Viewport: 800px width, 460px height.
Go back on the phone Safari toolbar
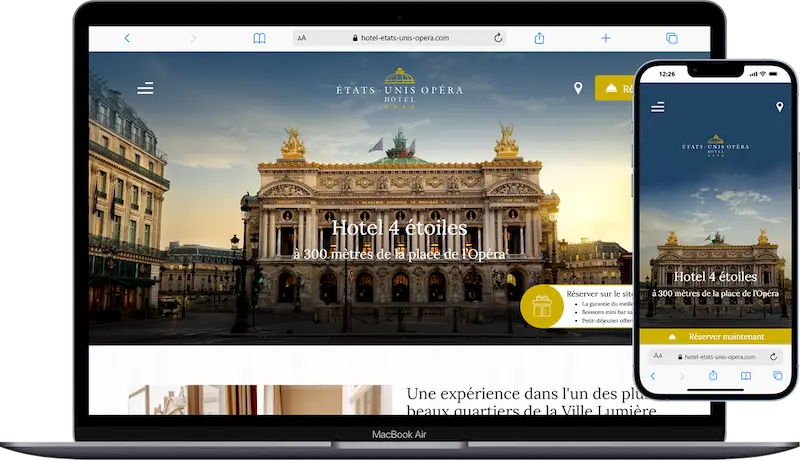tap(653, 376)
